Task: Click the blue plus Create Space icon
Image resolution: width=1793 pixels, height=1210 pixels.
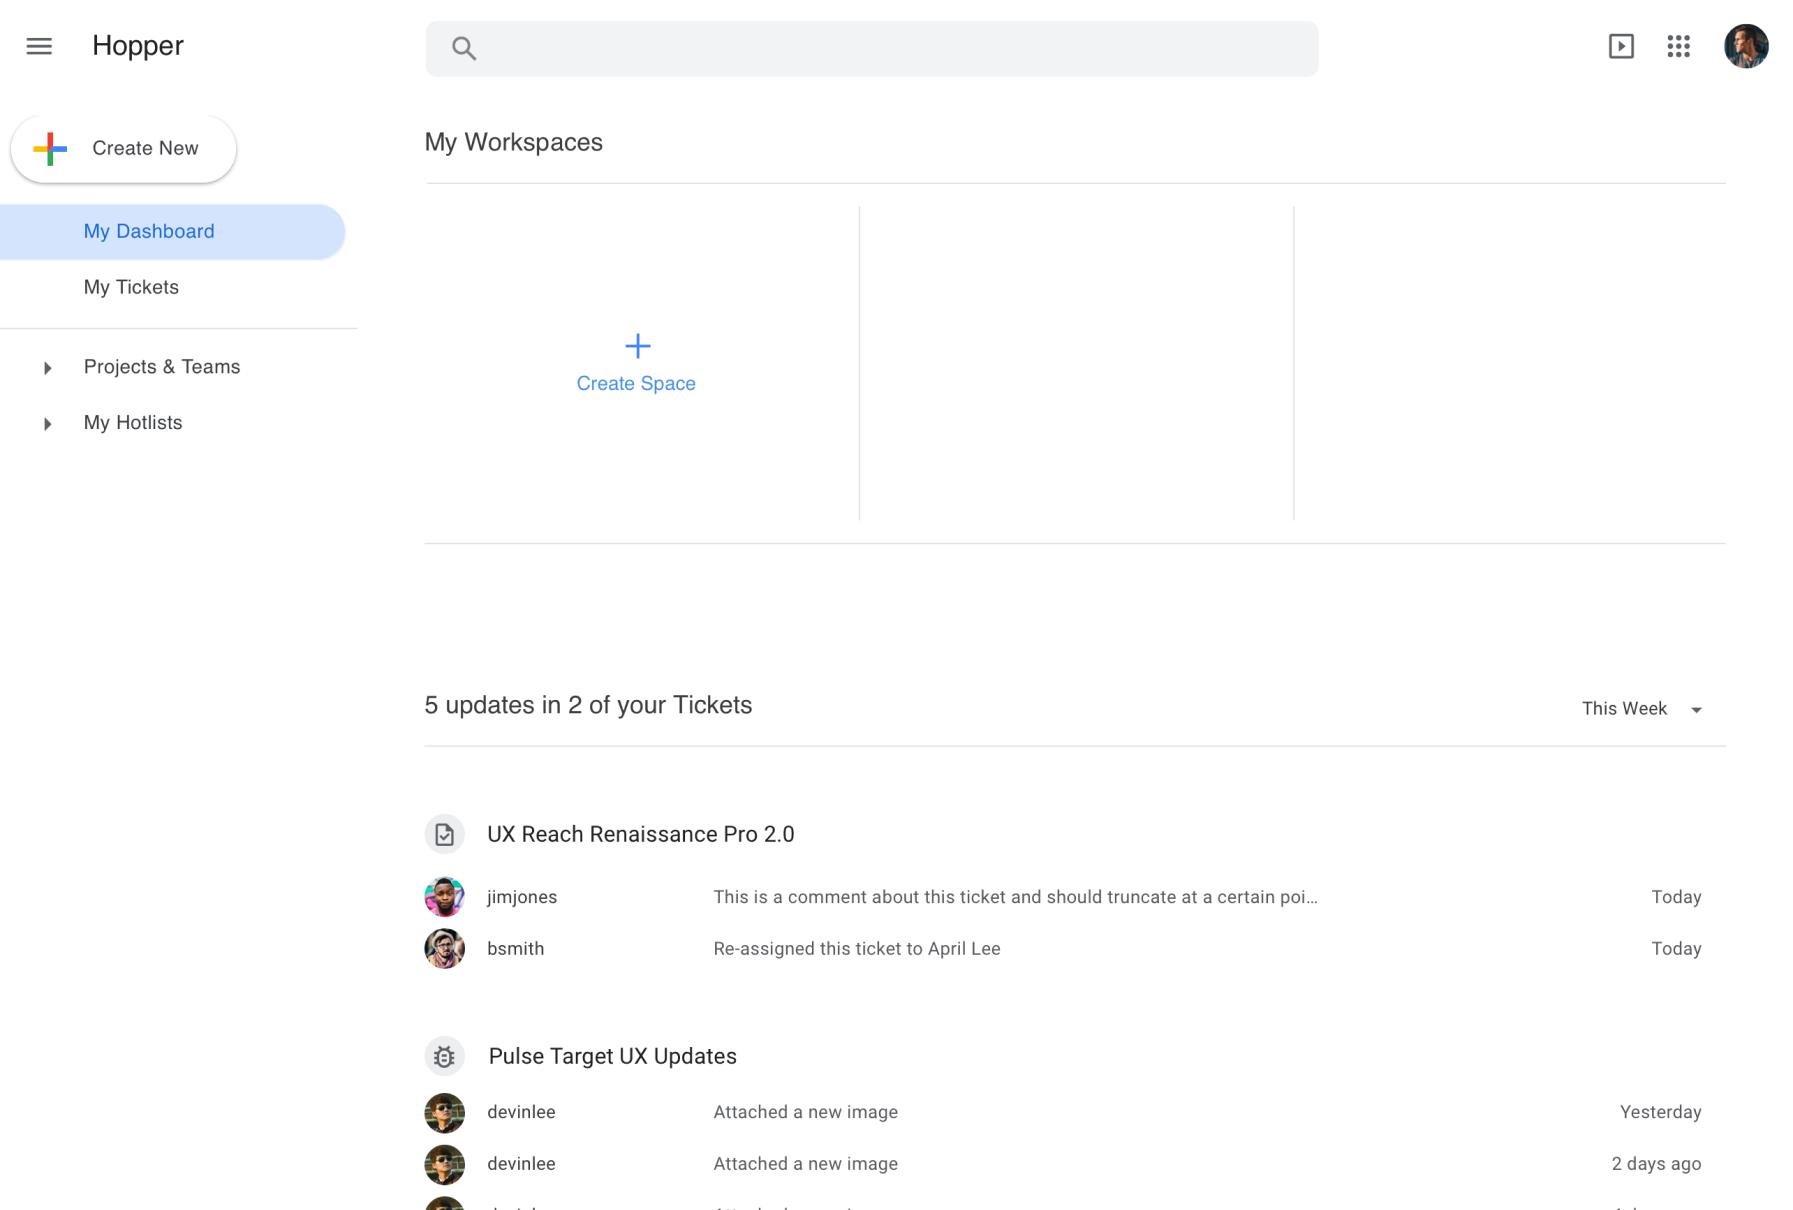Action: 637,346
